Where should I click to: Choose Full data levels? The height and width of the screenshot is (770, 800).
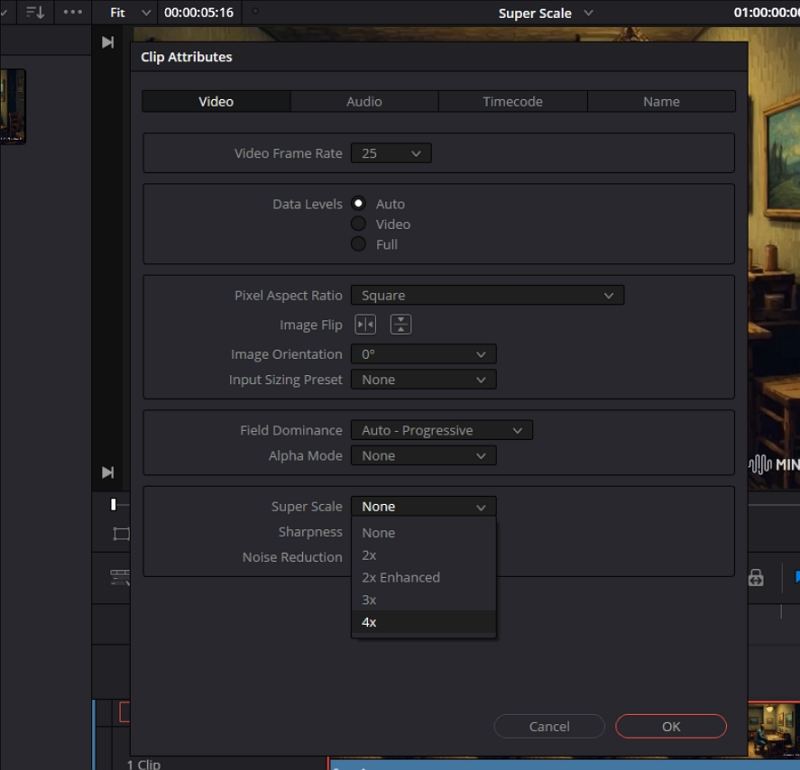[x=358, y=243]
